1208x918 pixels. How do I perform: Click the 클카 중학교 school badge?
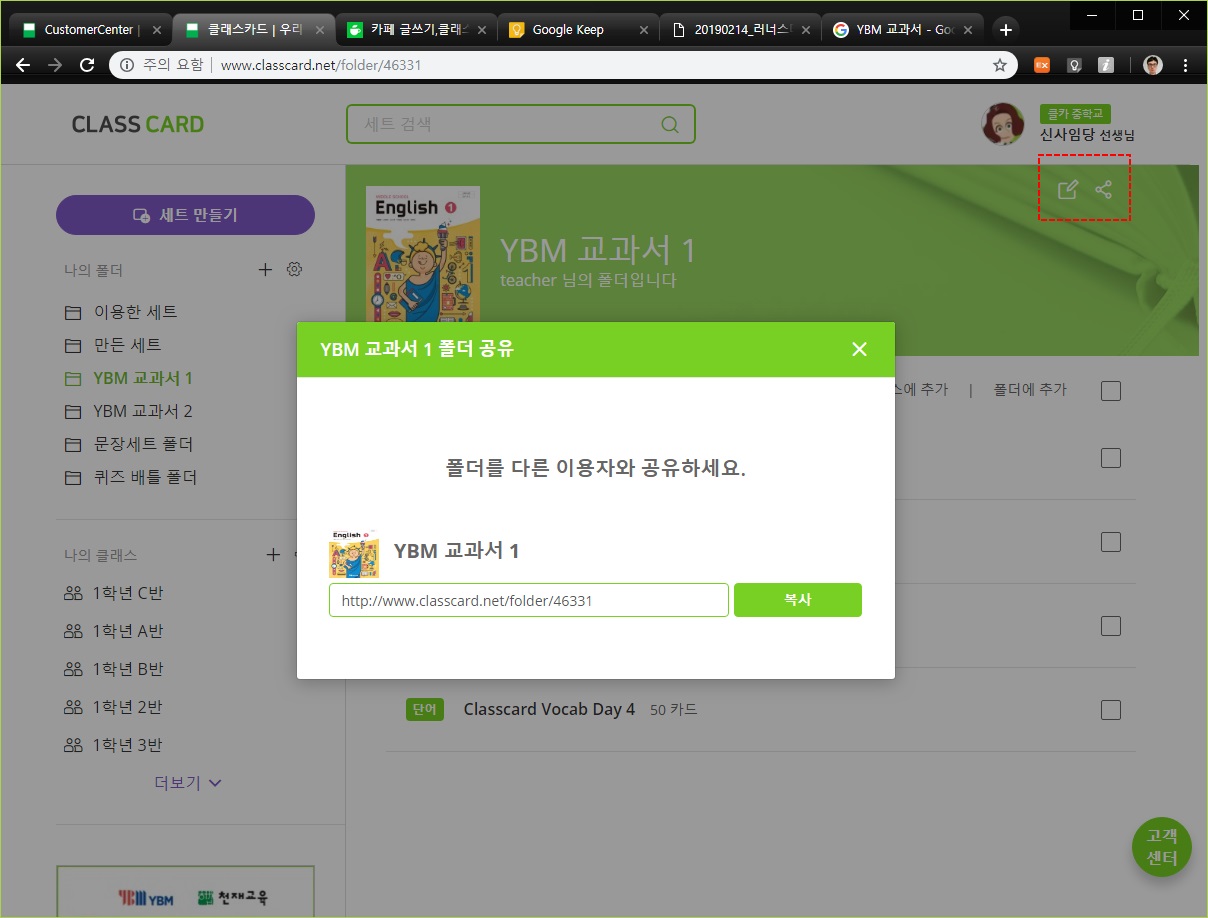click(1075, 114)
